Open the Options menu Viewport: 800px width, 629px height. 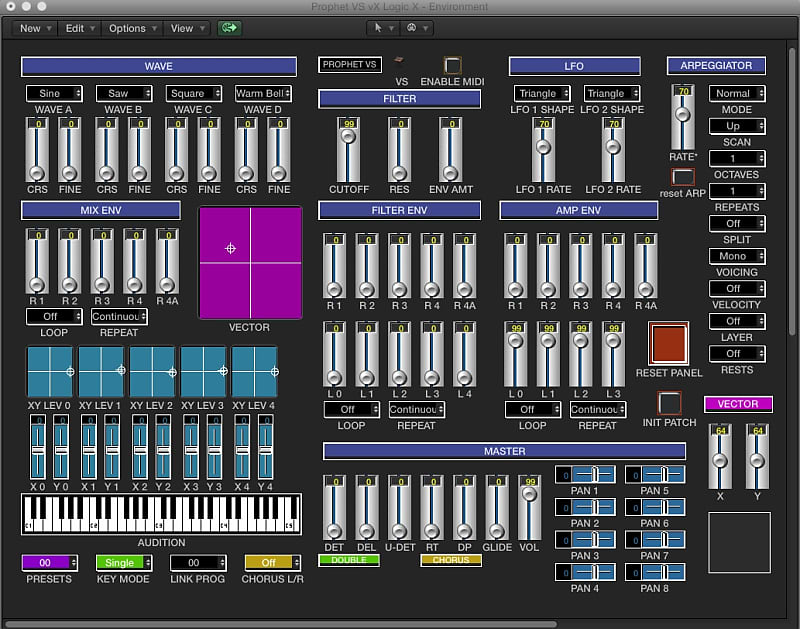point(131,28)
